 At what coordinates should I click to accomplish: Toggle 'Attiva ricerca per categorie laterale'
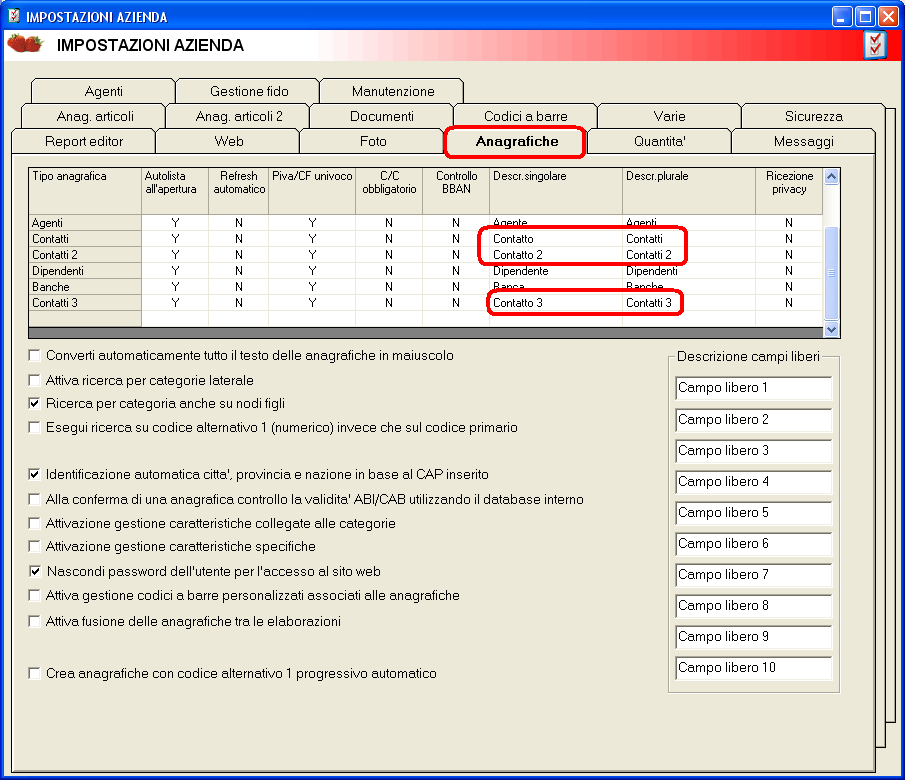pyautogui.click(x=35, y=380)
